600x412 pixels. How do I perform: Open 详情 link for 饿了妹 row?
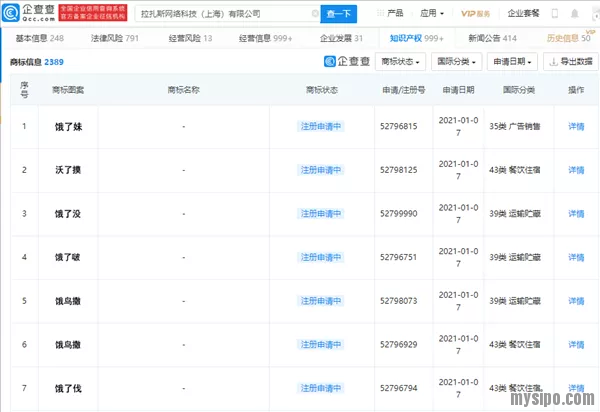pos(576,127)
